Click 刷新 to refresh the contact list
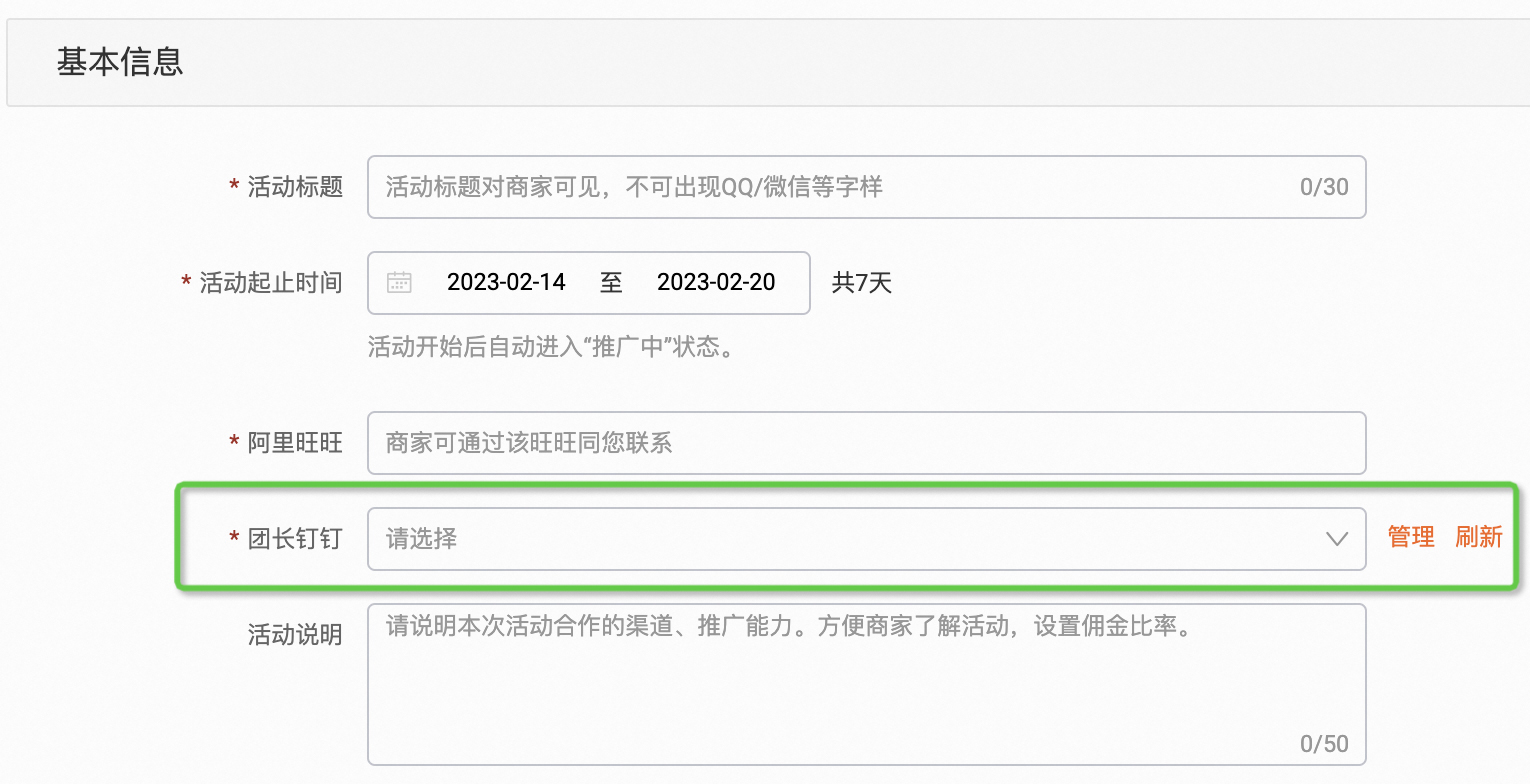 click(x=1479, y=537)
